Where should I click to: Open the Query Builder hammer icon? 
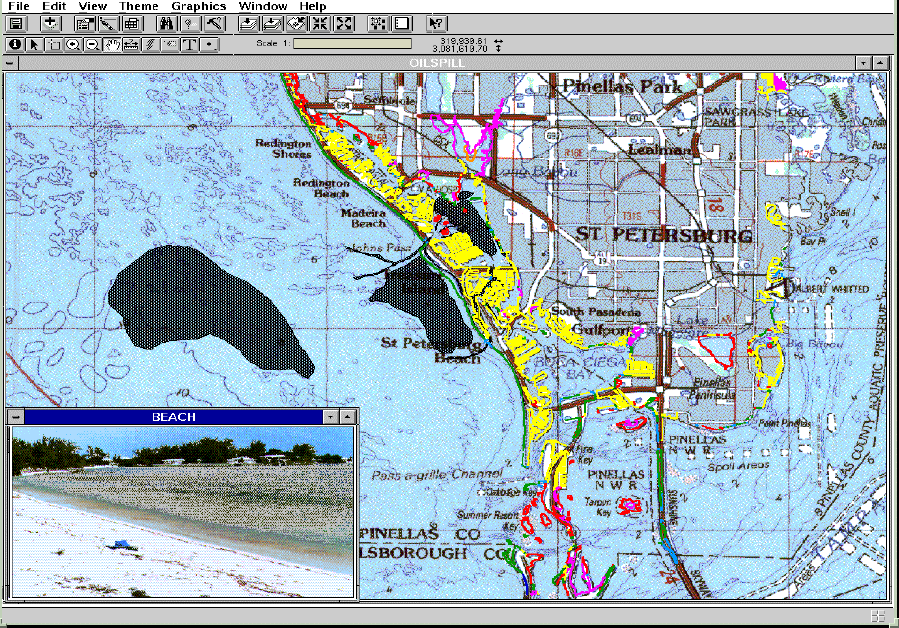coord(214,24)
